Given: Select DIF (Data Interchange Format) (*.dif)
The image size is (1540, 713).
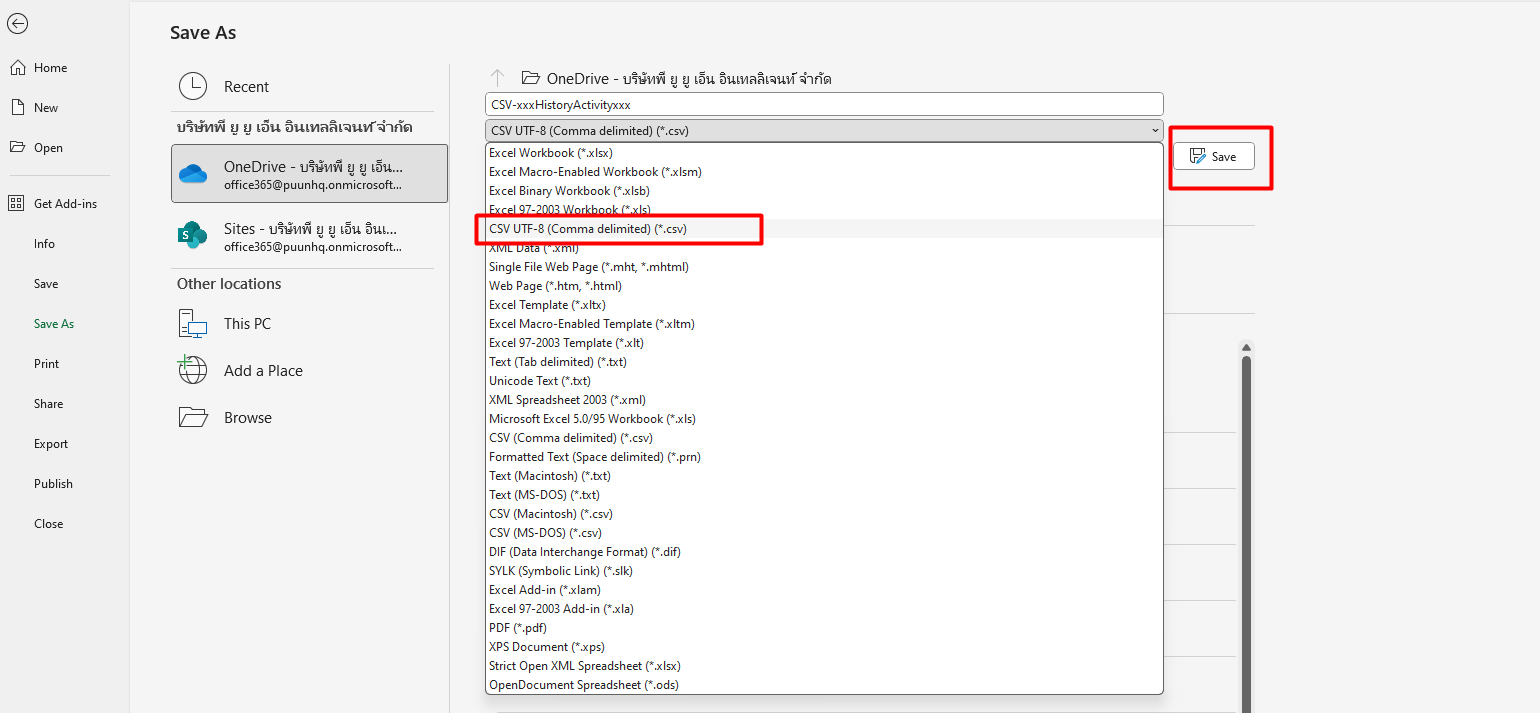Looking at the screenshot, I should [824, 552].
